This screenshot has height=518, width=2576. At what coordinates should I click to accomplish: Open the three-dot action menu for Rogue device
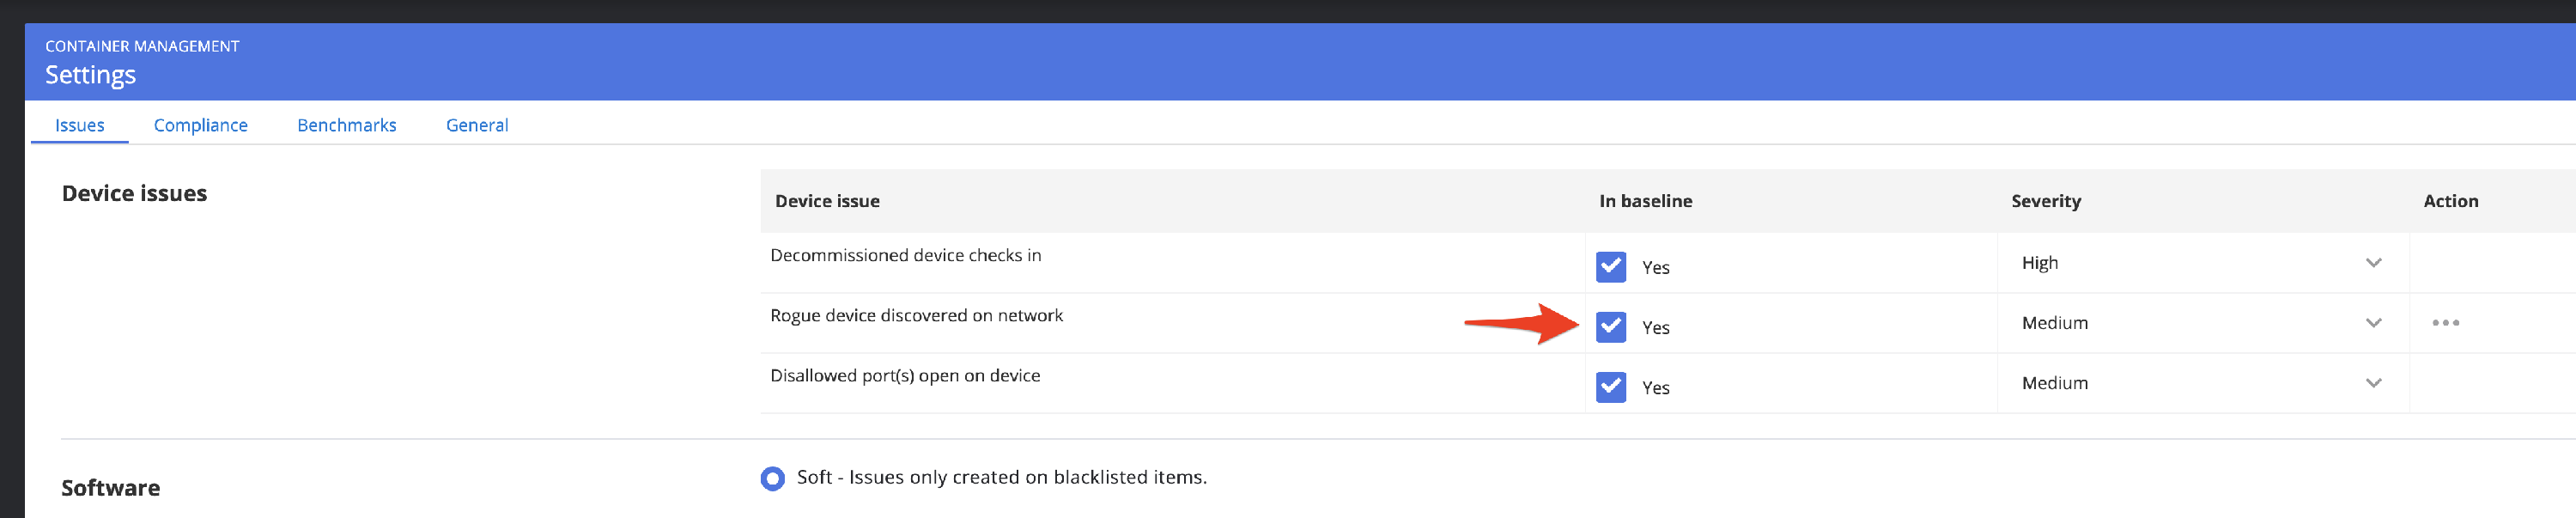2445,323
